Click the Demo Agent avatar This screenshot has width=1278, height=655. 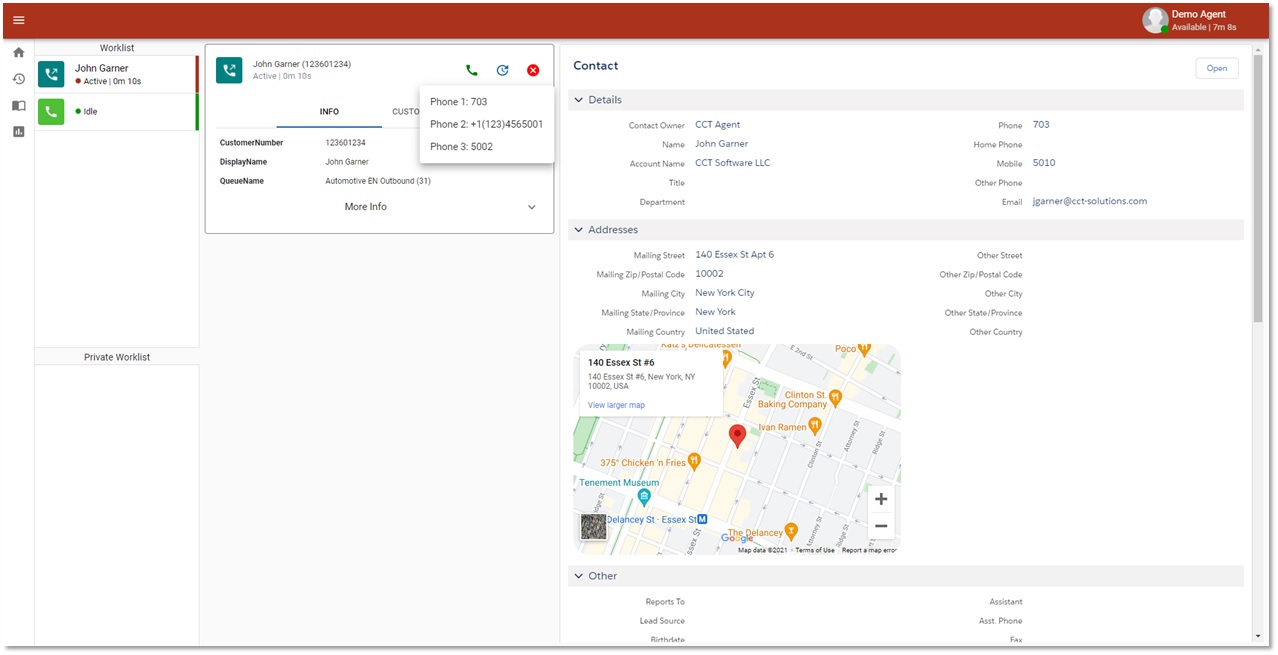click(1156, 20)
